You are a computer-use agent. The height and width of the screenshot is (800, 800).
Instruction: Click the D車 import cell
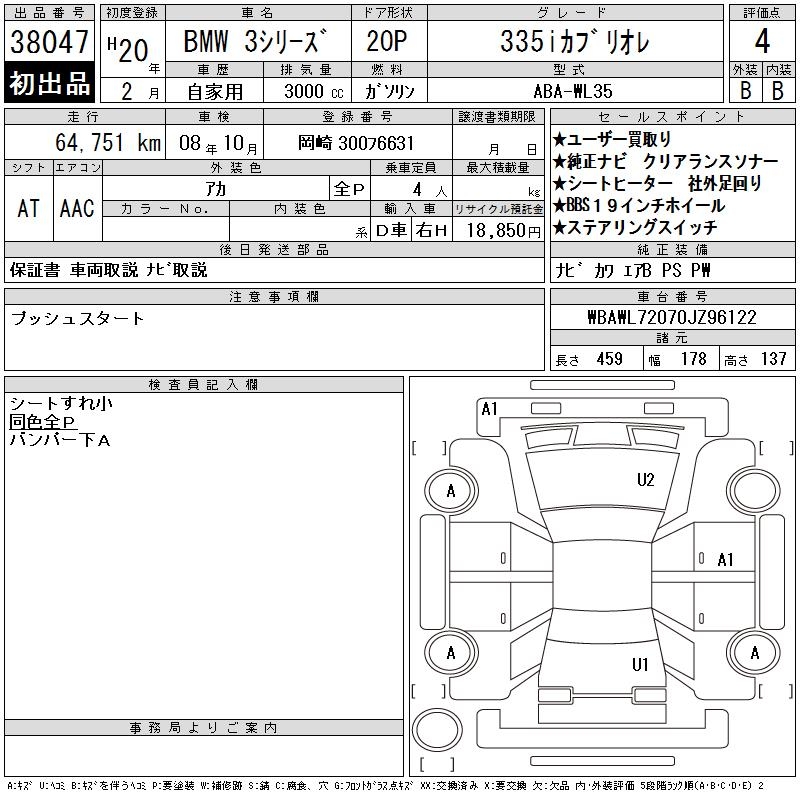coord(391,231)
